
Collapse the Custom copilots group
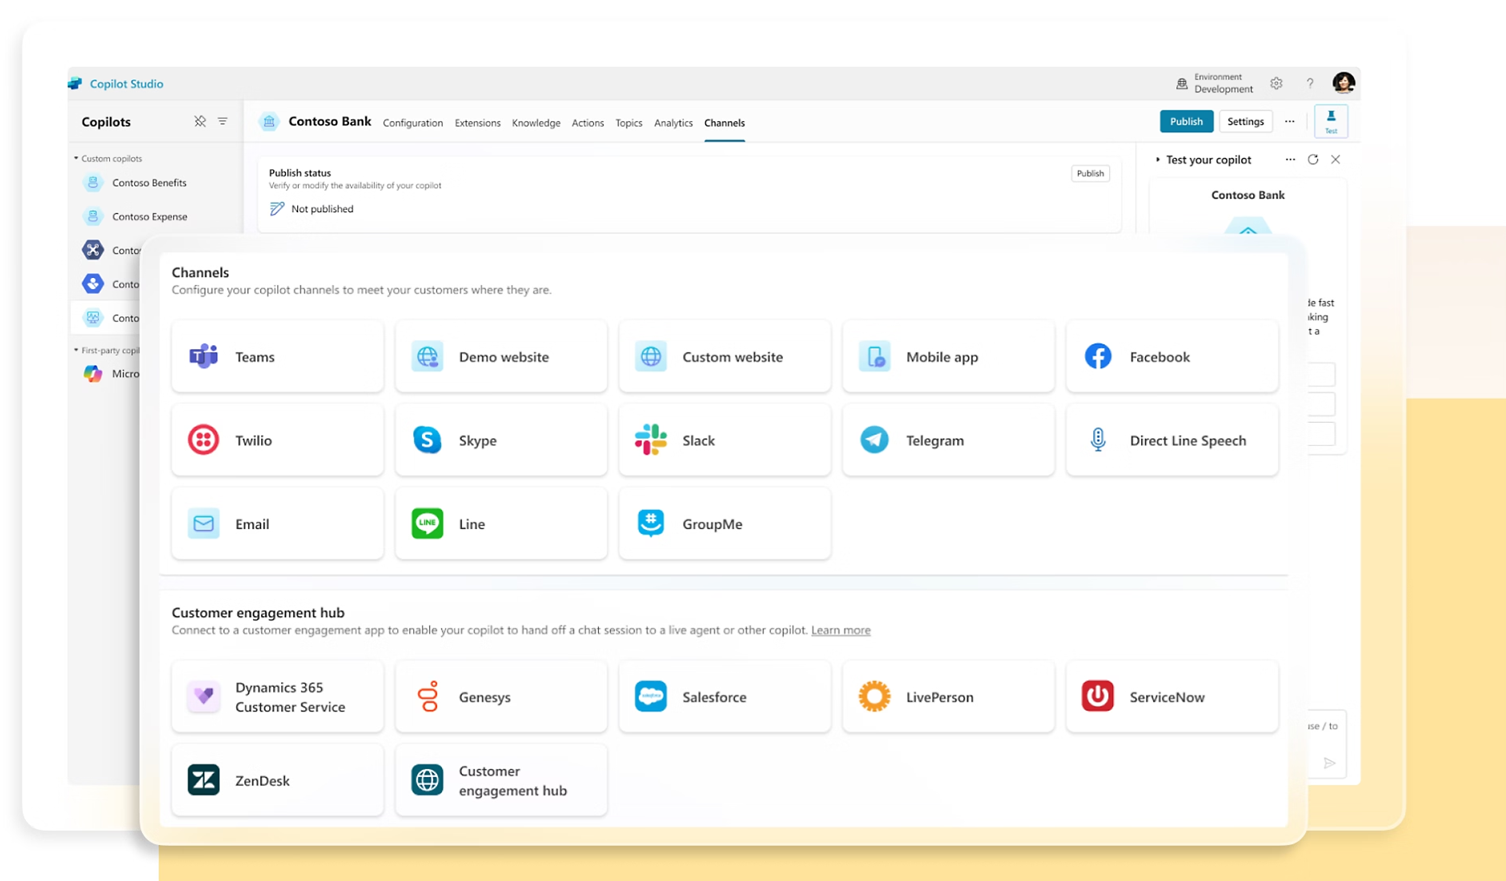76,158
